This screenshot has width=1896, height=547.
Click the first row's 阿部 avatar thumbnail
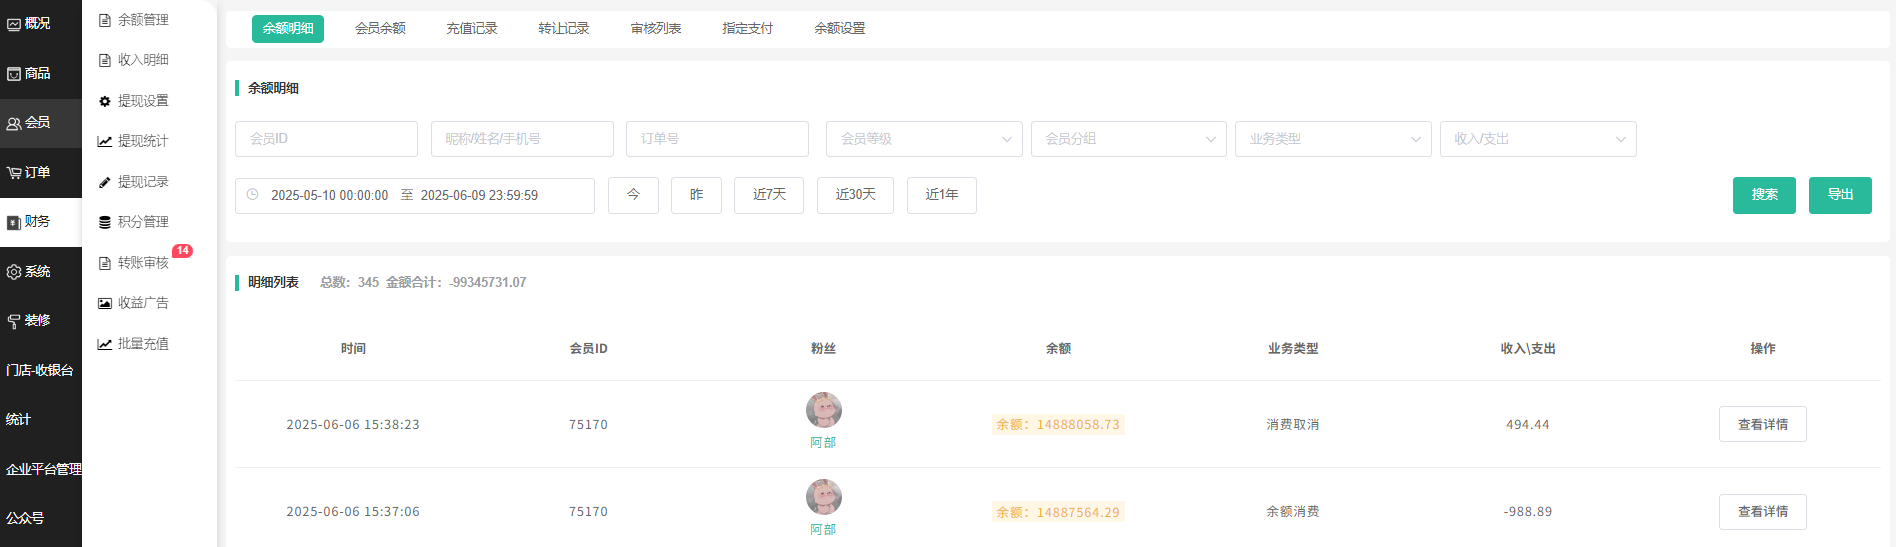point(823,410)
